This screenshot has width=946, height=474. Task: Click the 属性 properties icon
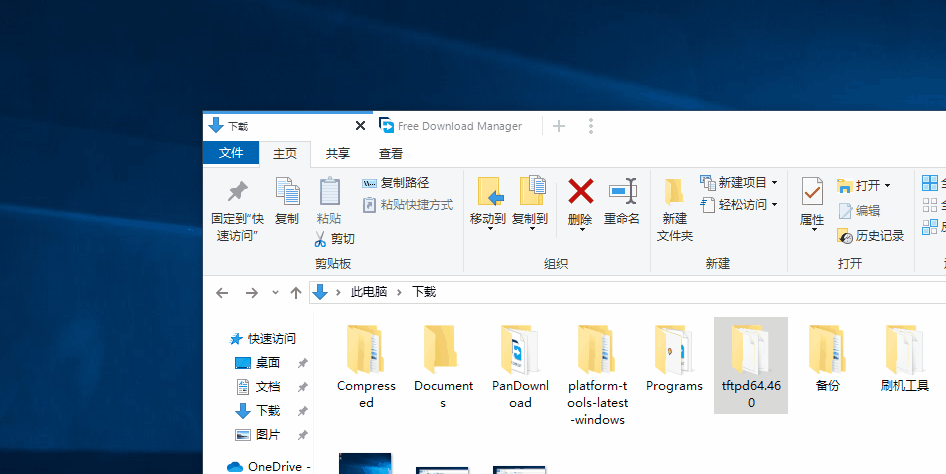tap(812, 191)
